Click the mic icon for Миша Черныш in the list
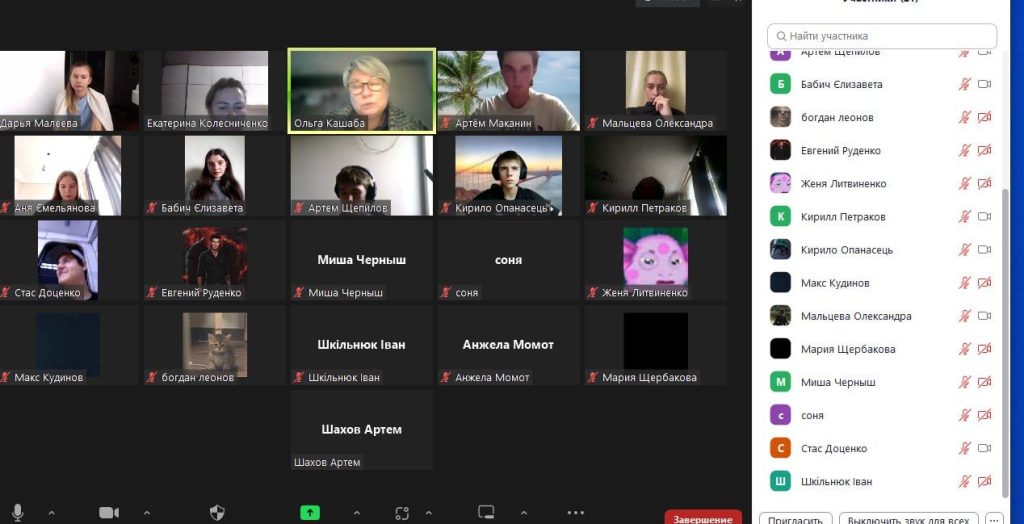Viewport: 1024px width, 524px height. pos(965,382)
